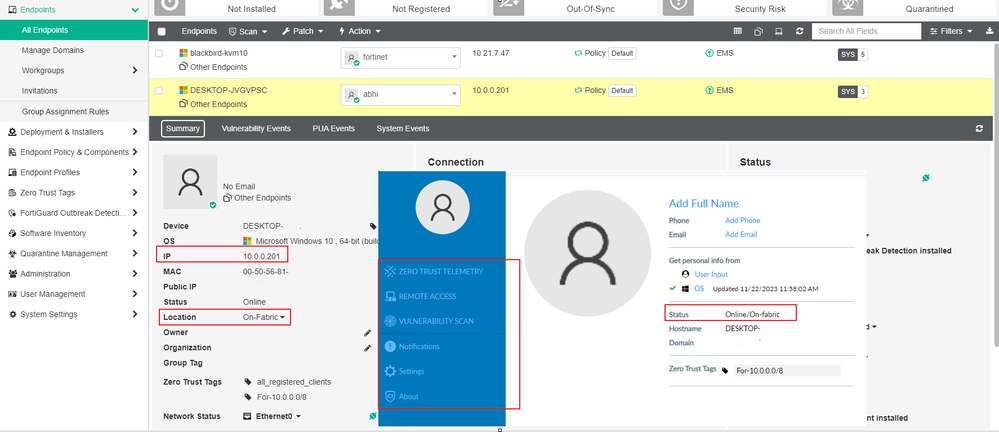Open the Action dropdown menu

tap(360, 31)
